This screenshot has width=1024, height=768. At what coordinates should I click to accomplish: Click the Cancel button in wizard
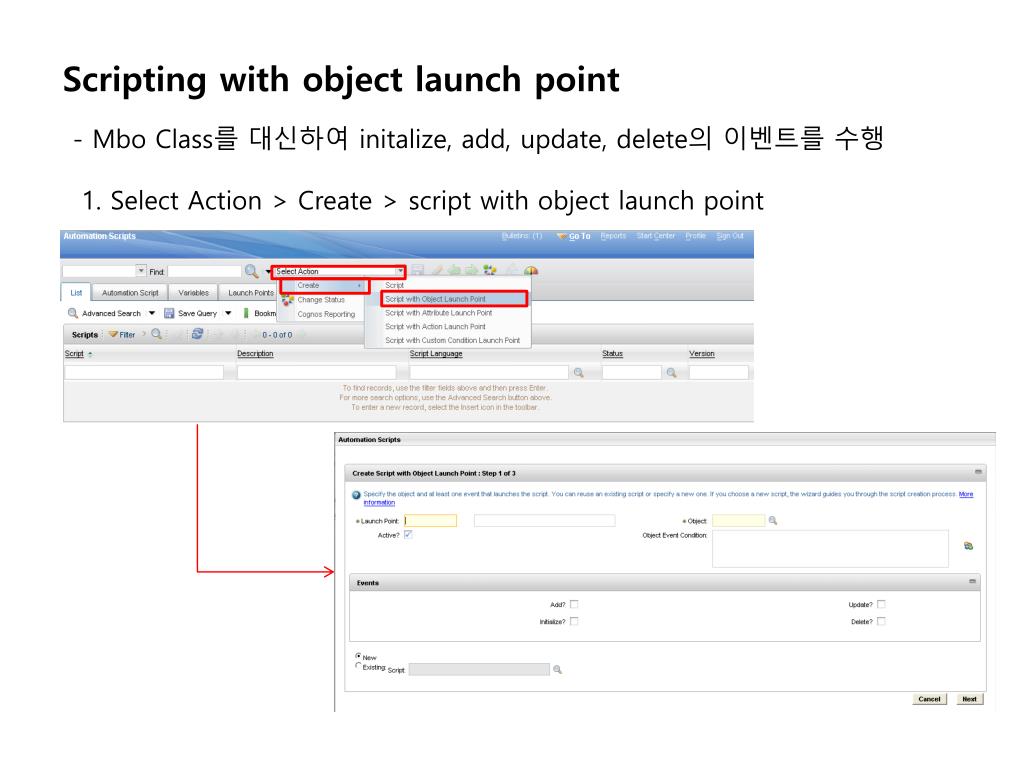point(929,699)
